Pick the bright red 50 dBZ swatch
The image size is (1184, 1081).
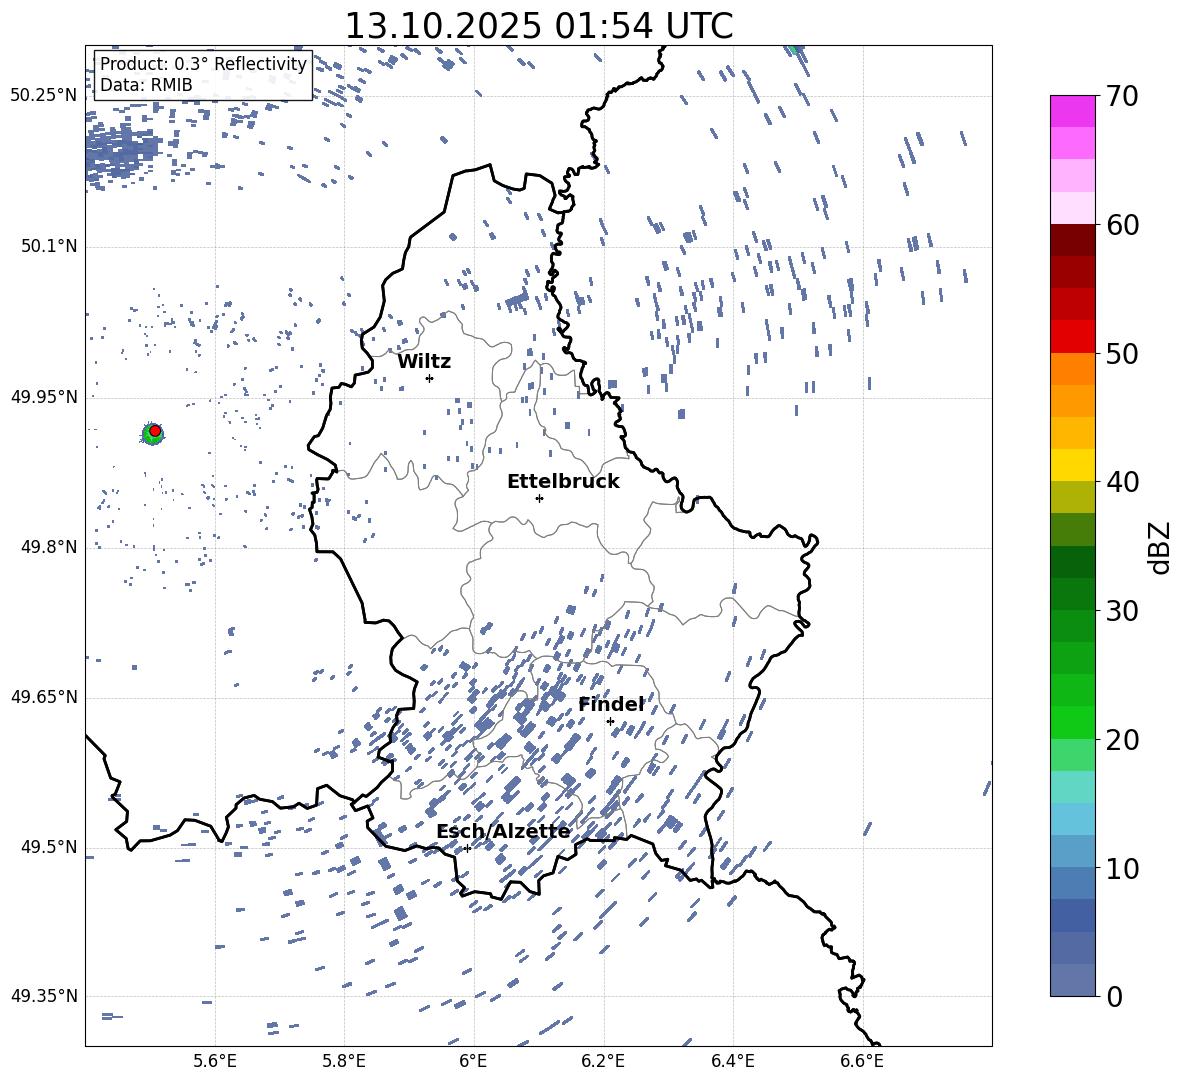[1072, 337]
